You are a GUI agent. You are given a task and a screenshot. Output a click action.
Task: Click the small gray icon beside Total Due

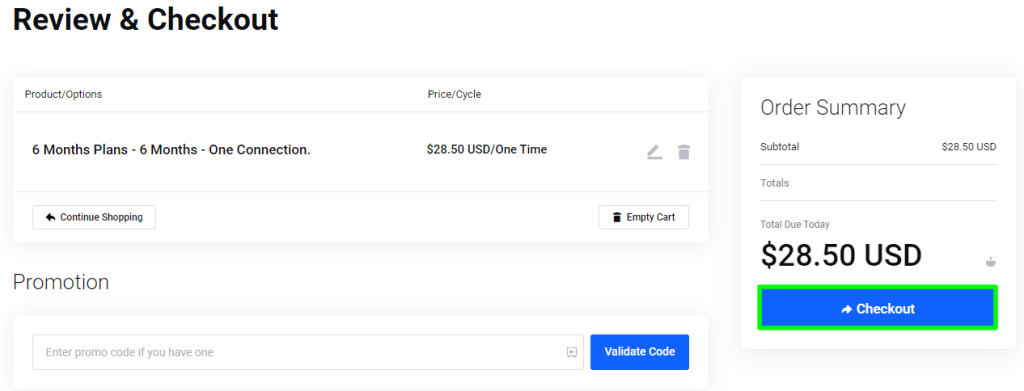click(x=991, y=262)
